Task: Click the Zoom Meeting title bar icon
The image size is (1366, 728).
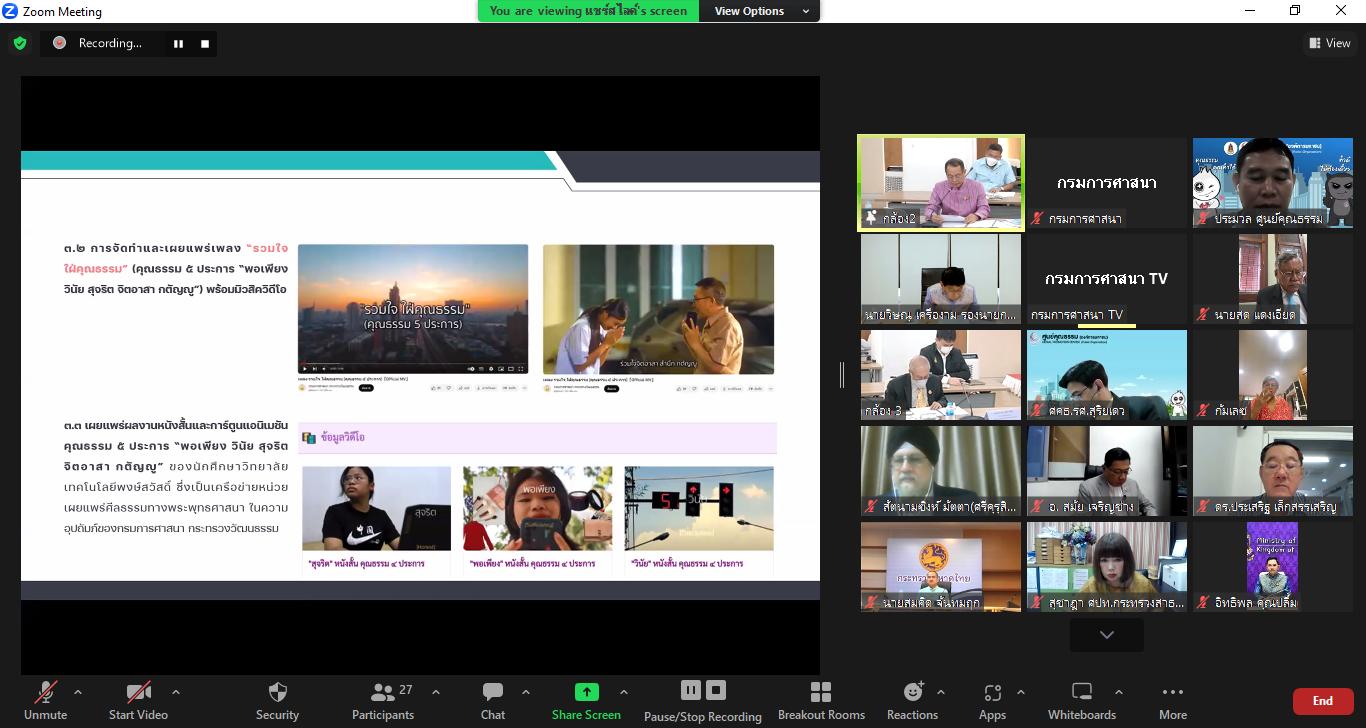Action: click(10, 11)
